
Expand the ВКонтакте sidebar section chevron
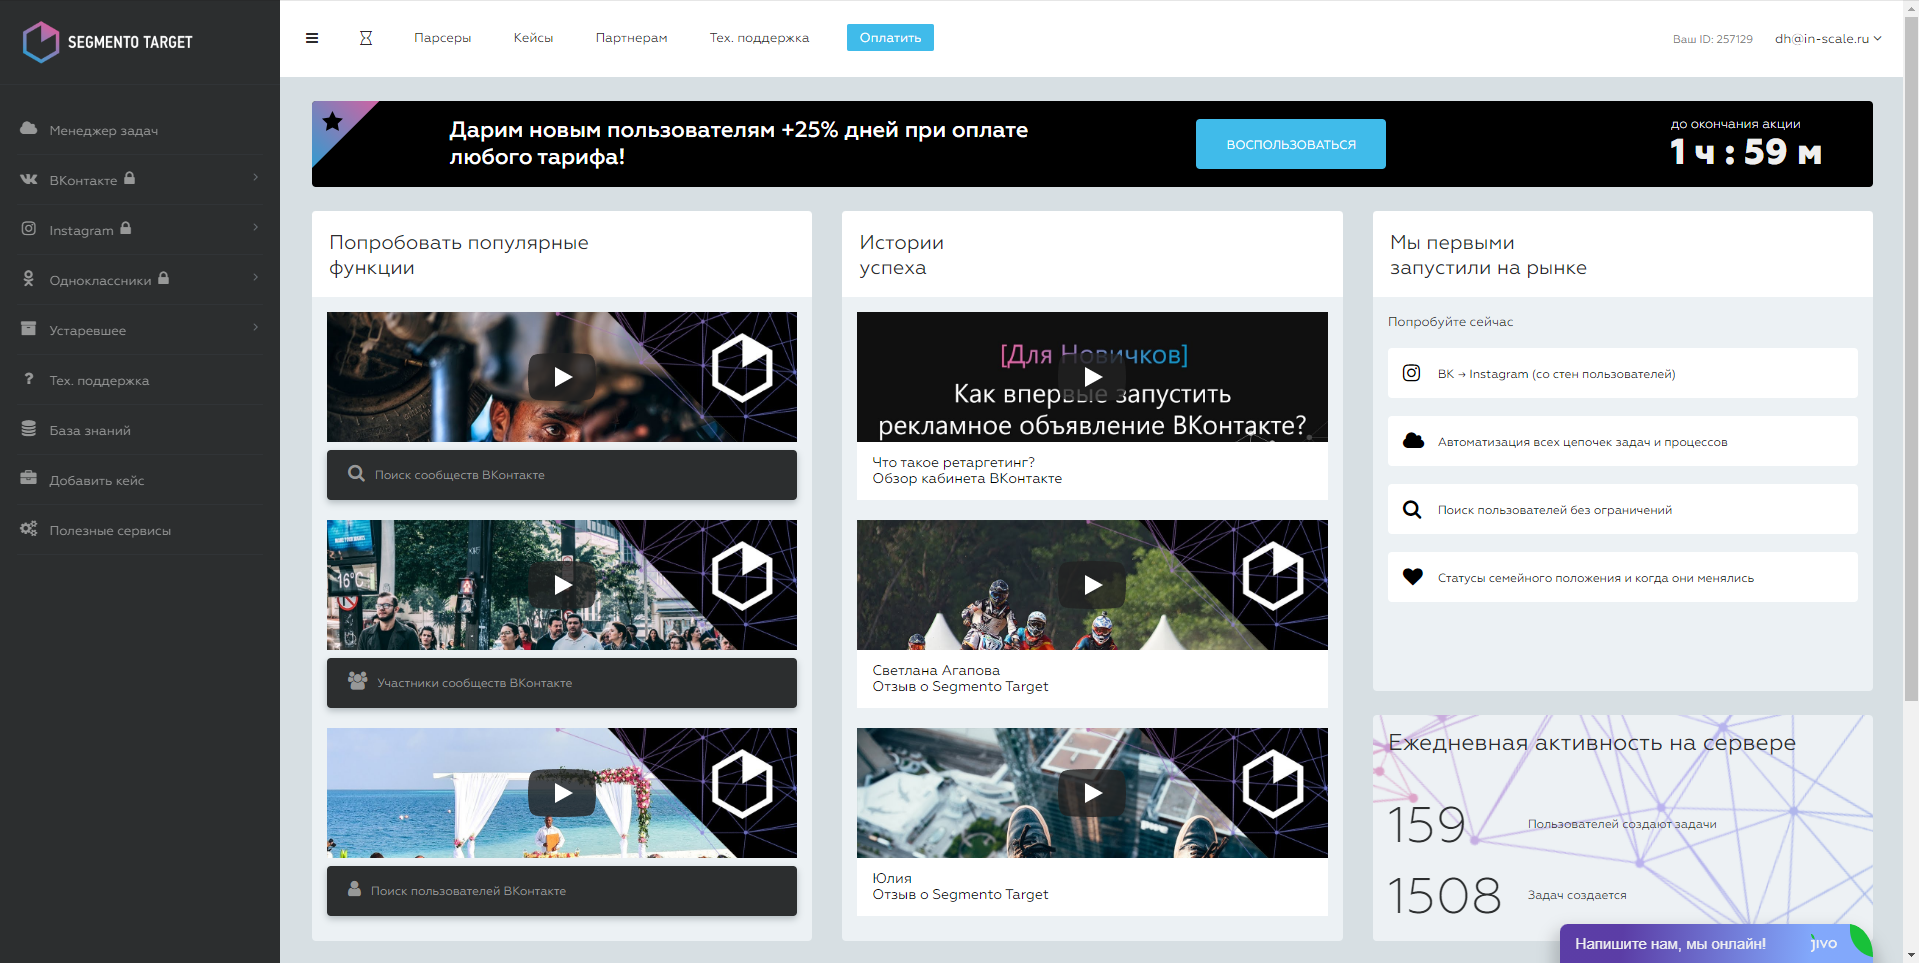(x=256, y=177)
